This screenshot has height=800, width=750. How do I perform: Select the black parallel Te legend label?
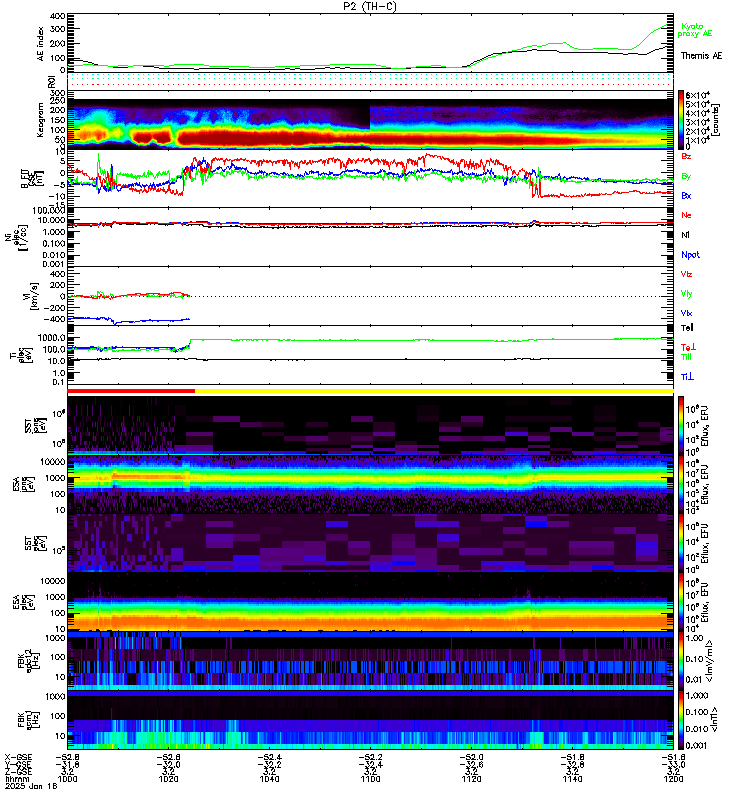point(687,328)
